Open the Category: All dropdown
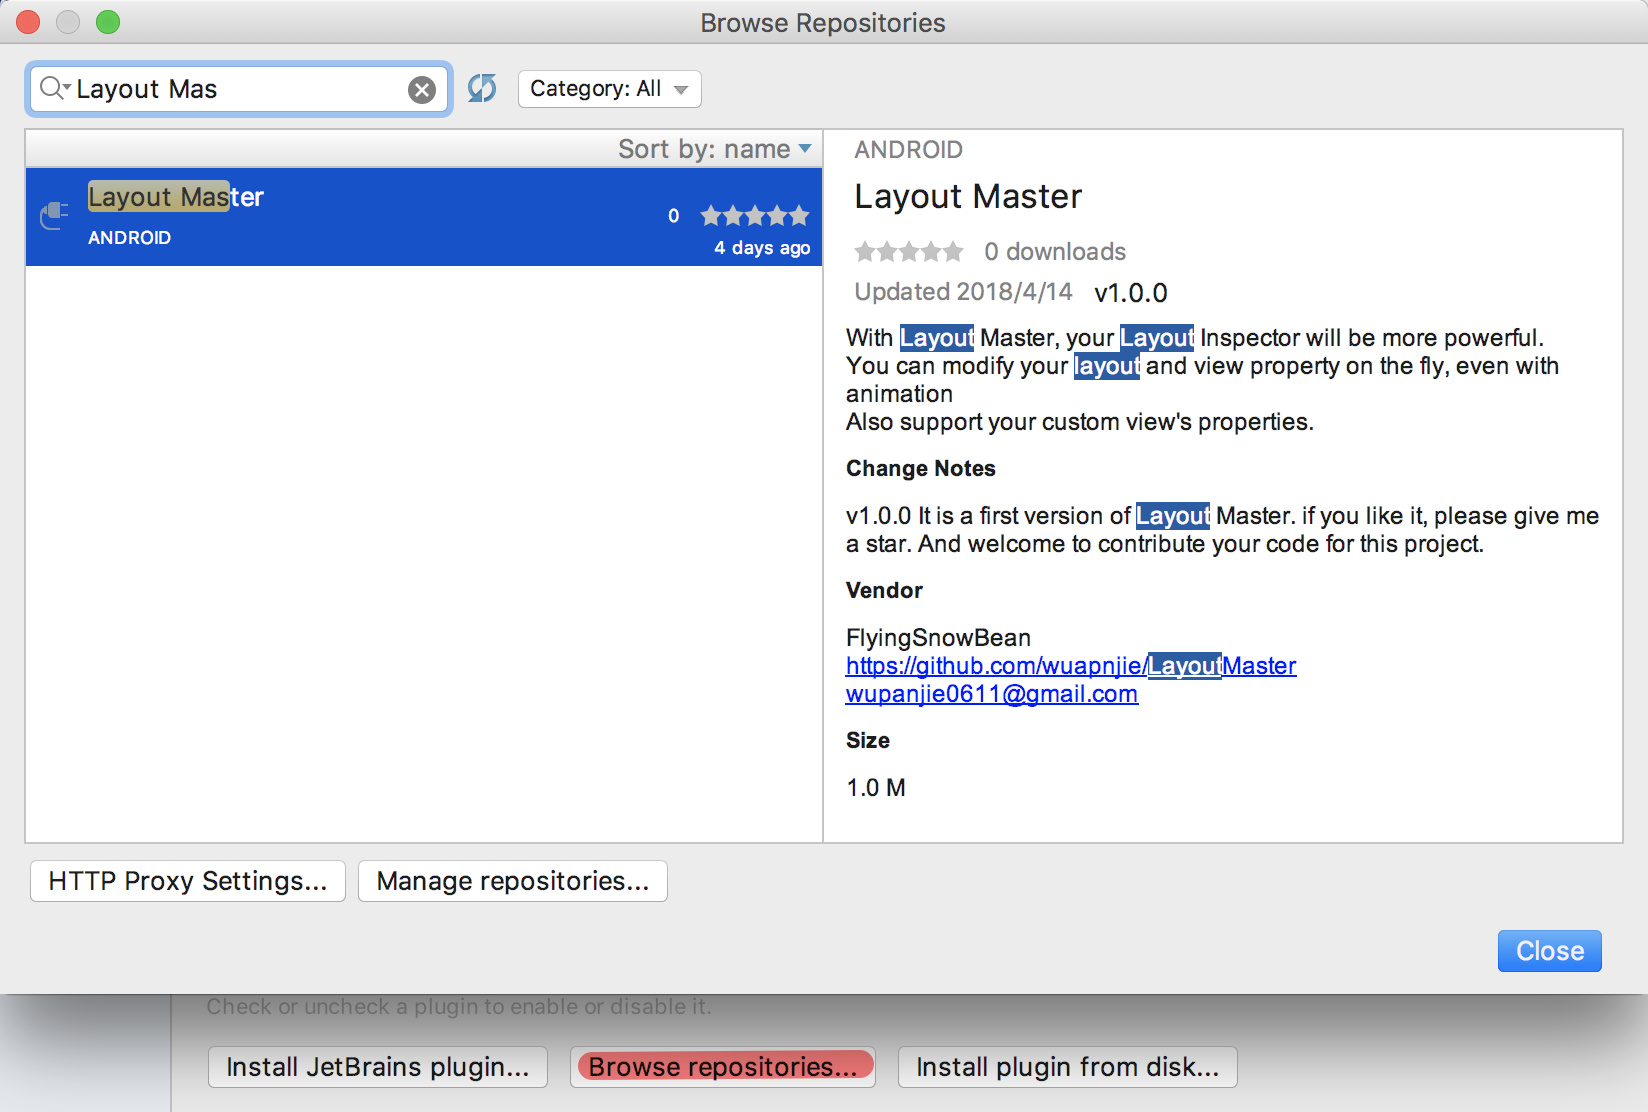 tap(610, 89)
